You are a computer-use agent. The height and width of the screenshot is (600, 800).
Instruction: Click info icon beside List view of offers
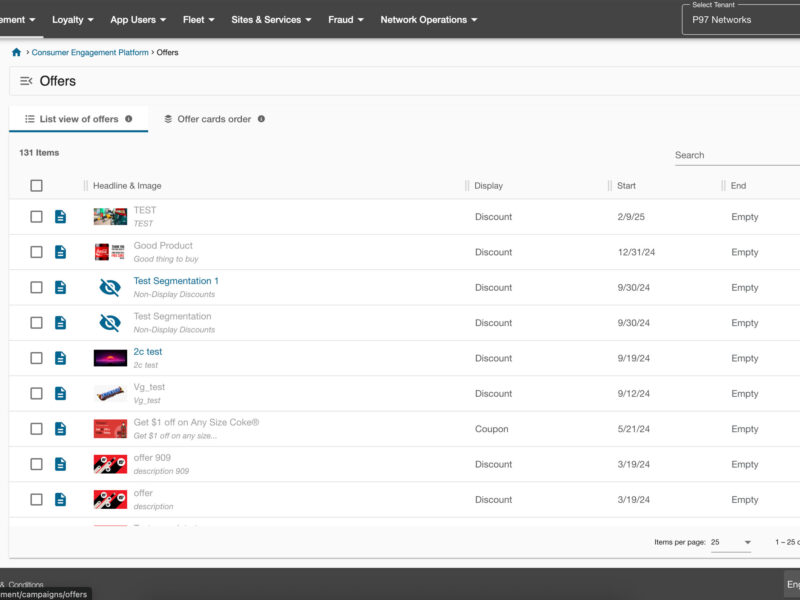coord(128,119)
